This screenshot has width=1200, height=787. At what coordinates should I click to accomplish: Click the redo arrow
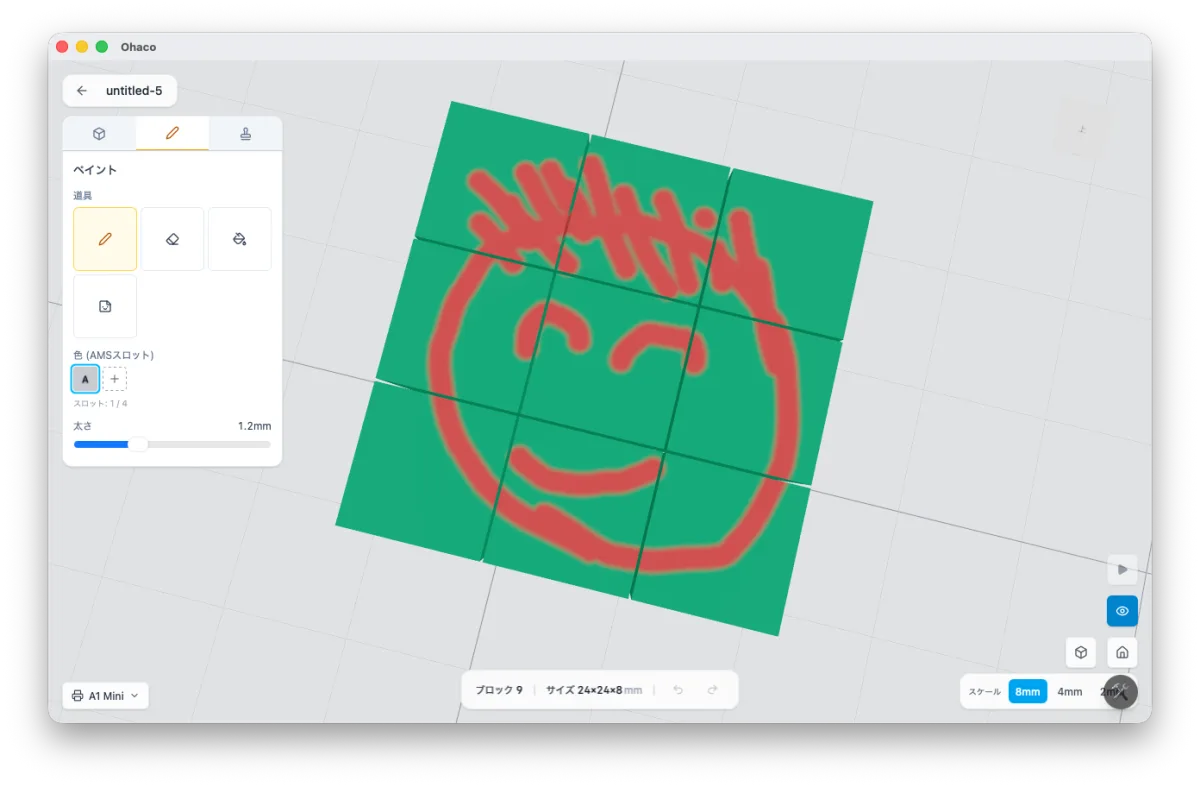713,690
